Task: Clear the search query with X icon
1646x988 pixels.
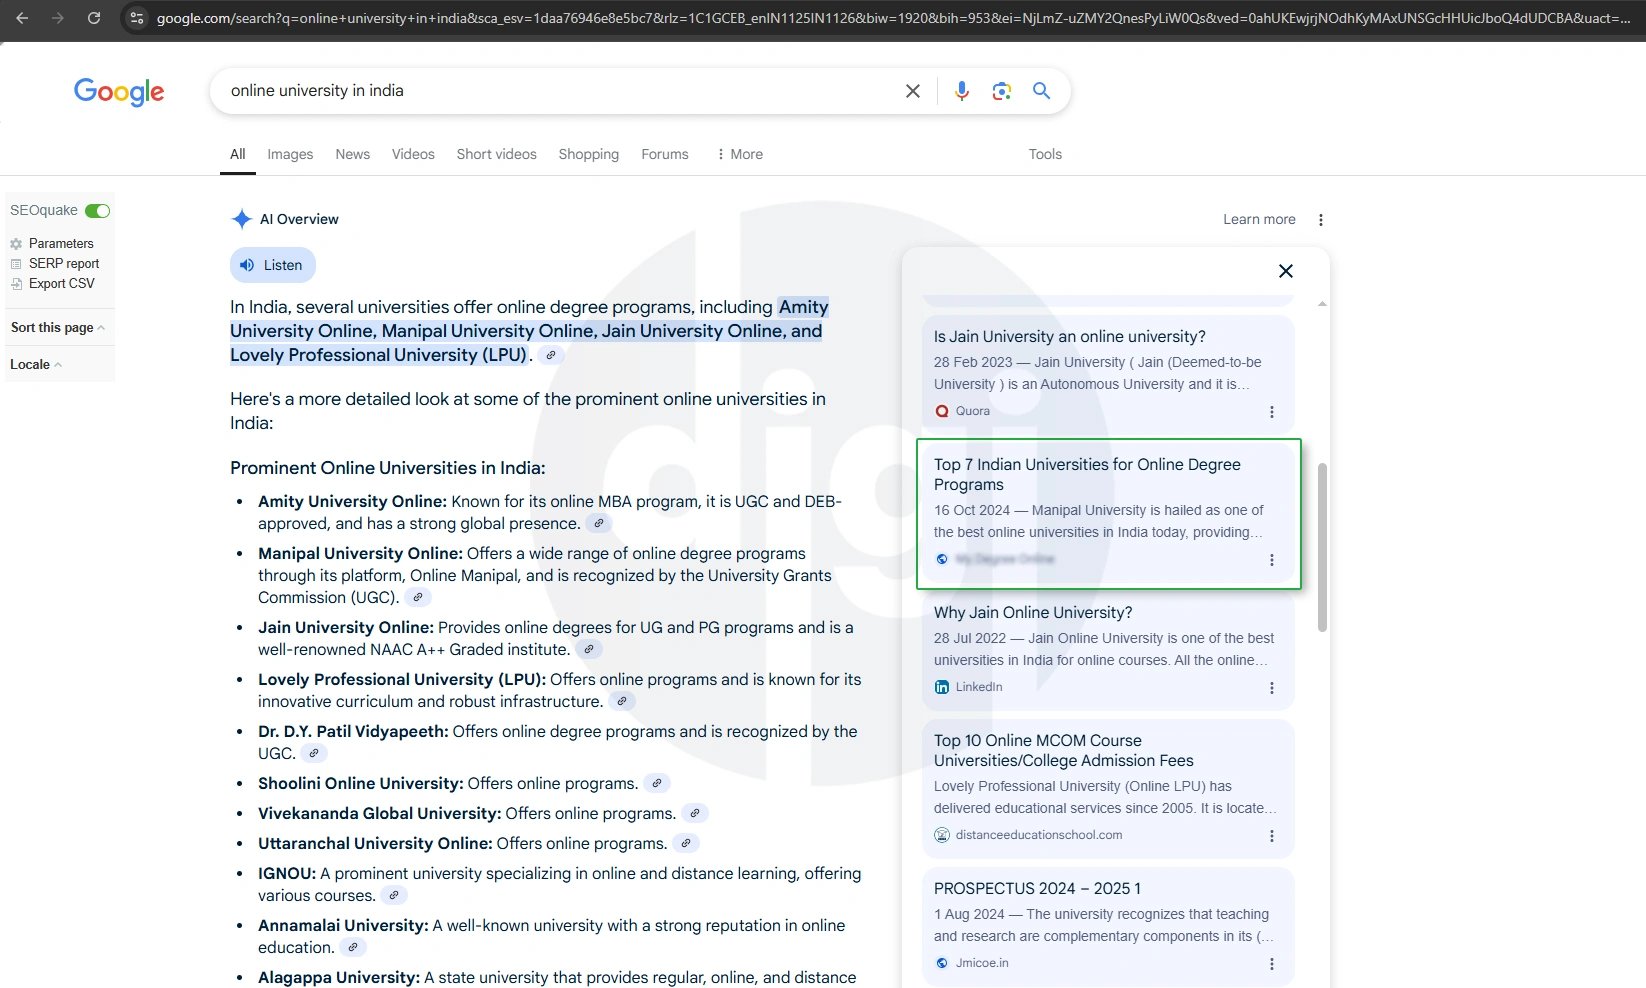Action: pos(913,91)
